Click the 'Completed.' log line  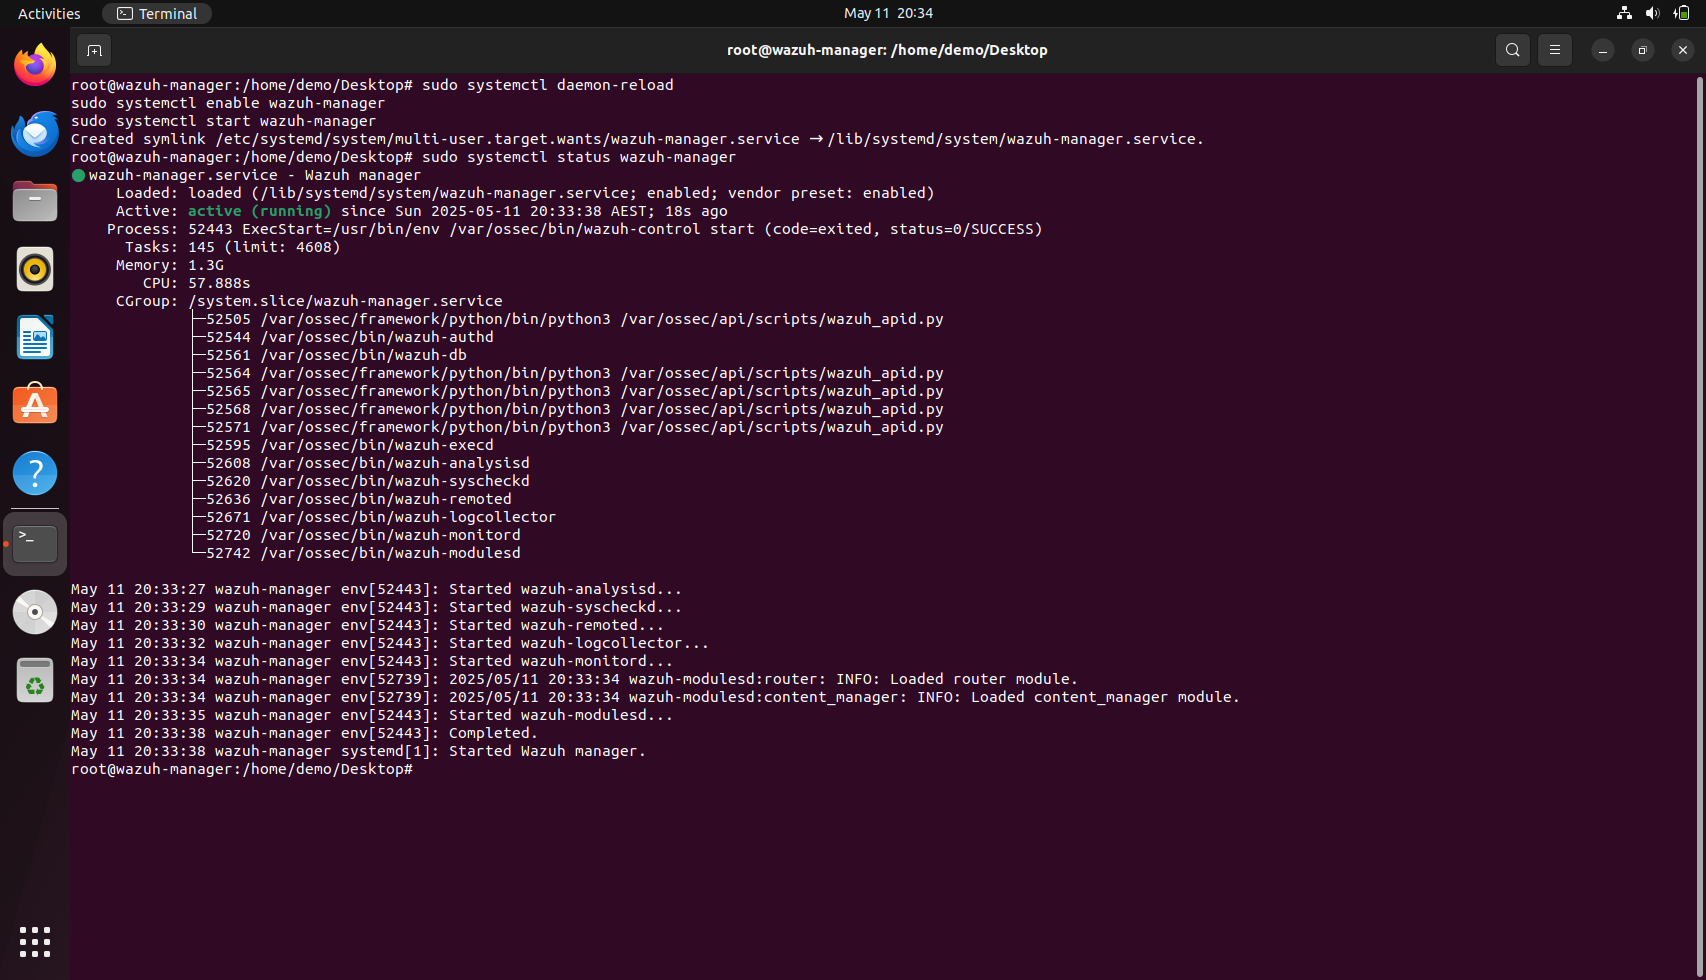tap(304, 733)
